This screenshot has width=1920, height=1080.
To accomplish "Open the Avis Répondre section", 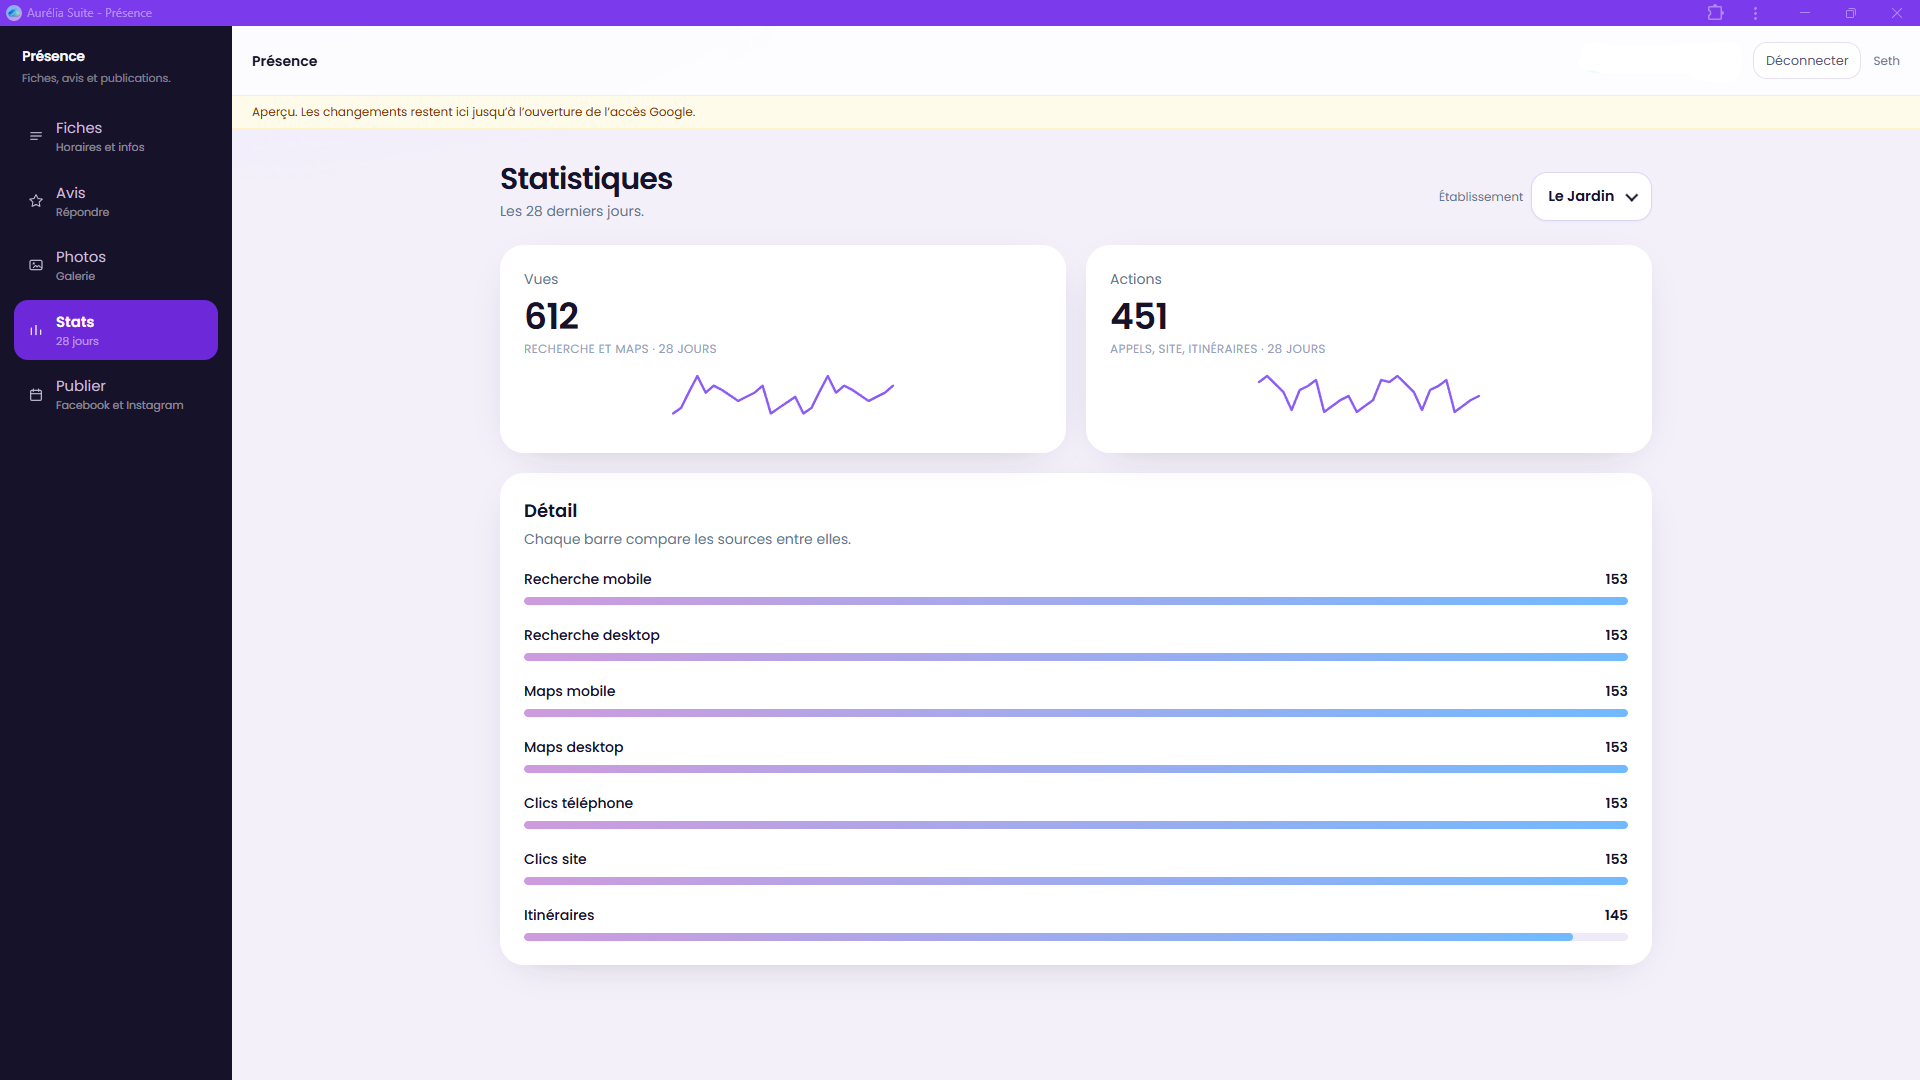I will [x=116, y=201].
